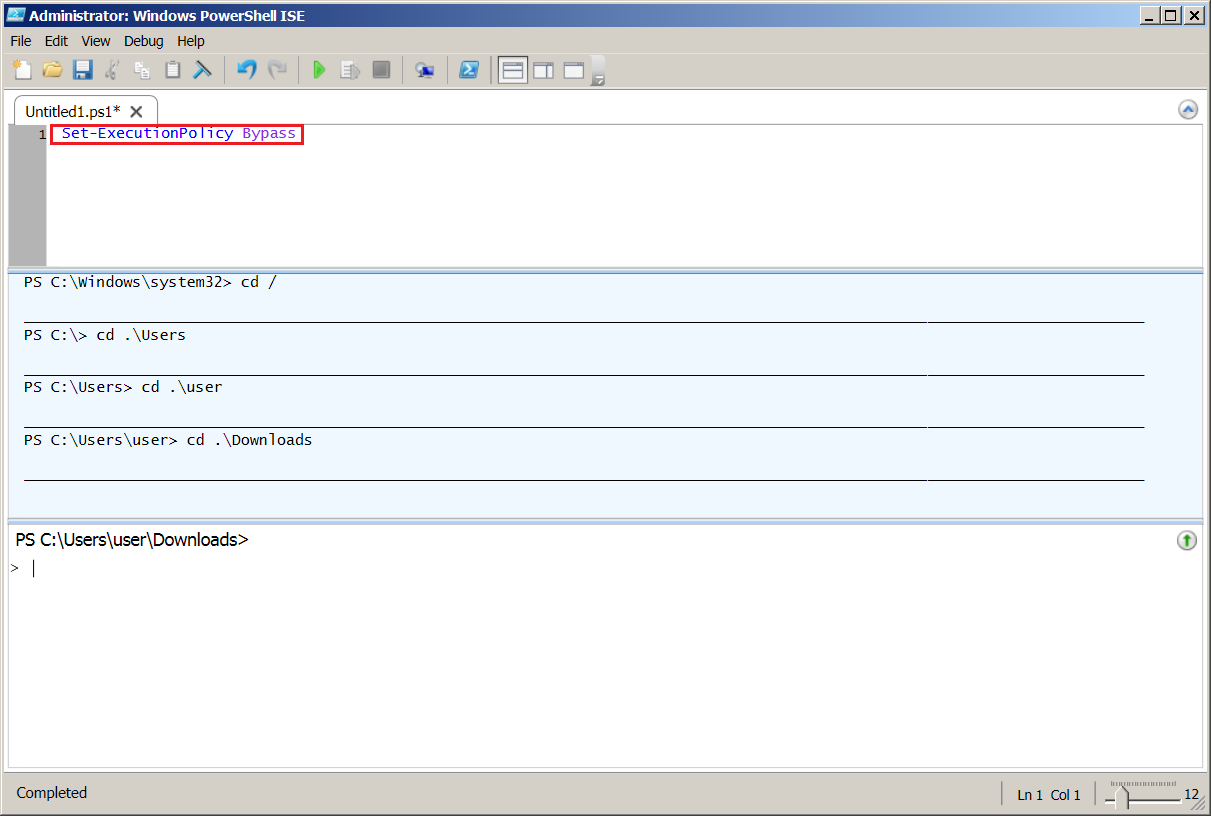
Task: Maximize the PowerShell ISE window
Action: [x=1171, y=15]
